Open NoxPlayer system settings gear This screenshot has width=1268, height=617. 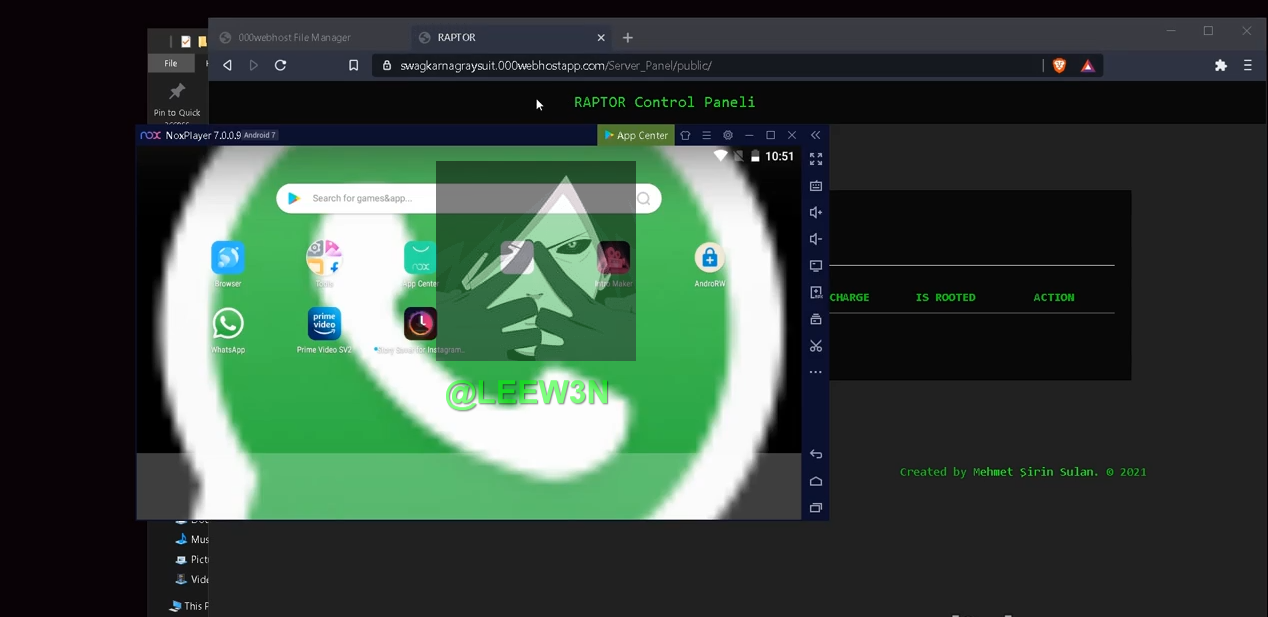click(x=728, y=135)
